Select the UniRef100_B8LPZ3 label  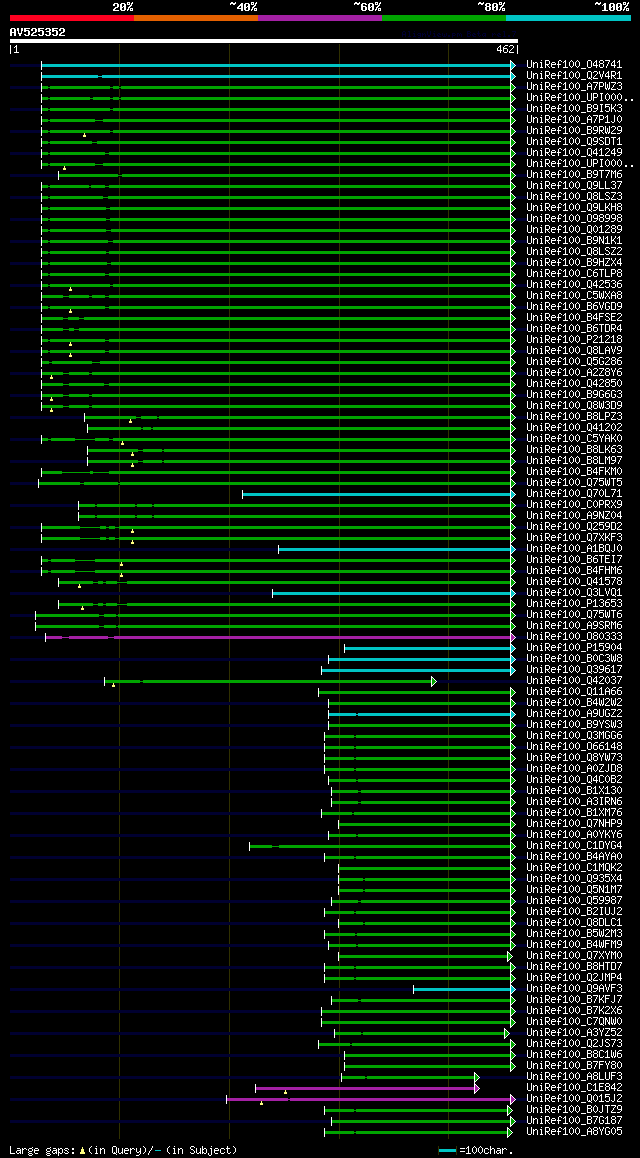click(x=574, y=417)
